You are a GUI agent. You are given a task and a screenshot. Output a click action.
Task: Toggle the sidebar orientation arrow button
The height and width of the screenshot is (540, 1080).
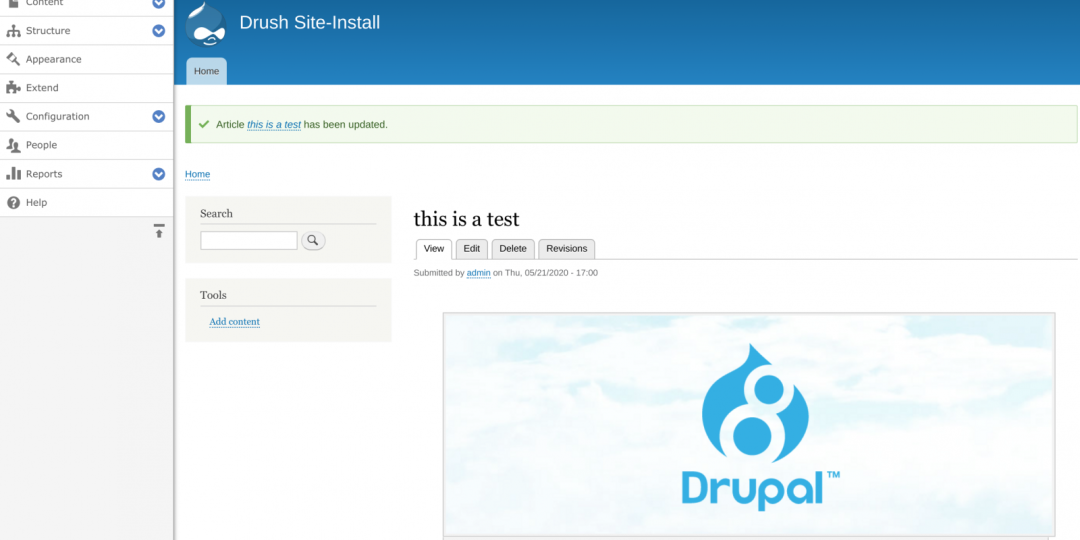(158, 231)
